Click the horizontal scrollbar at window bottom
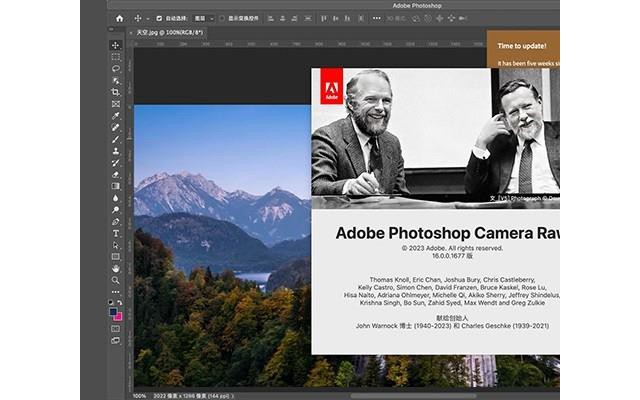640x400 pixels. [413, 396]
